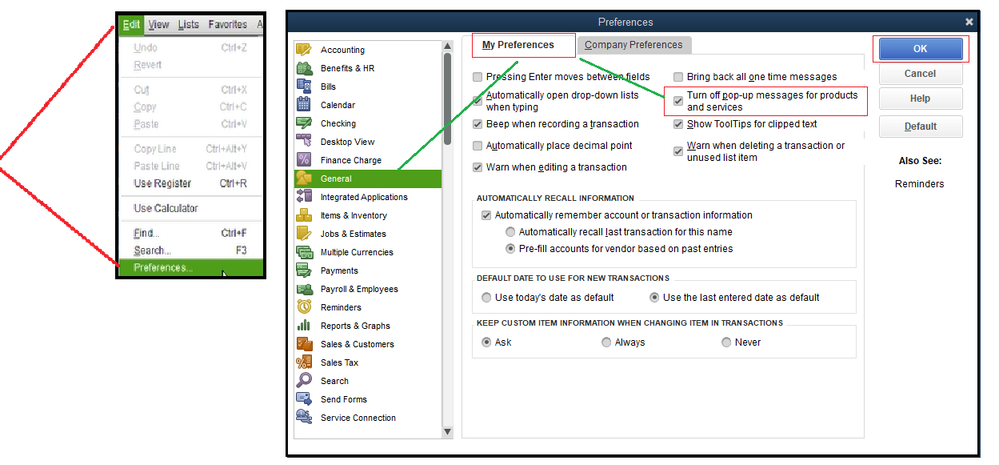The height and width of the screenshot is (465, 999).
Task: Open the Sales Tax icon
Action: coord(304,362)
